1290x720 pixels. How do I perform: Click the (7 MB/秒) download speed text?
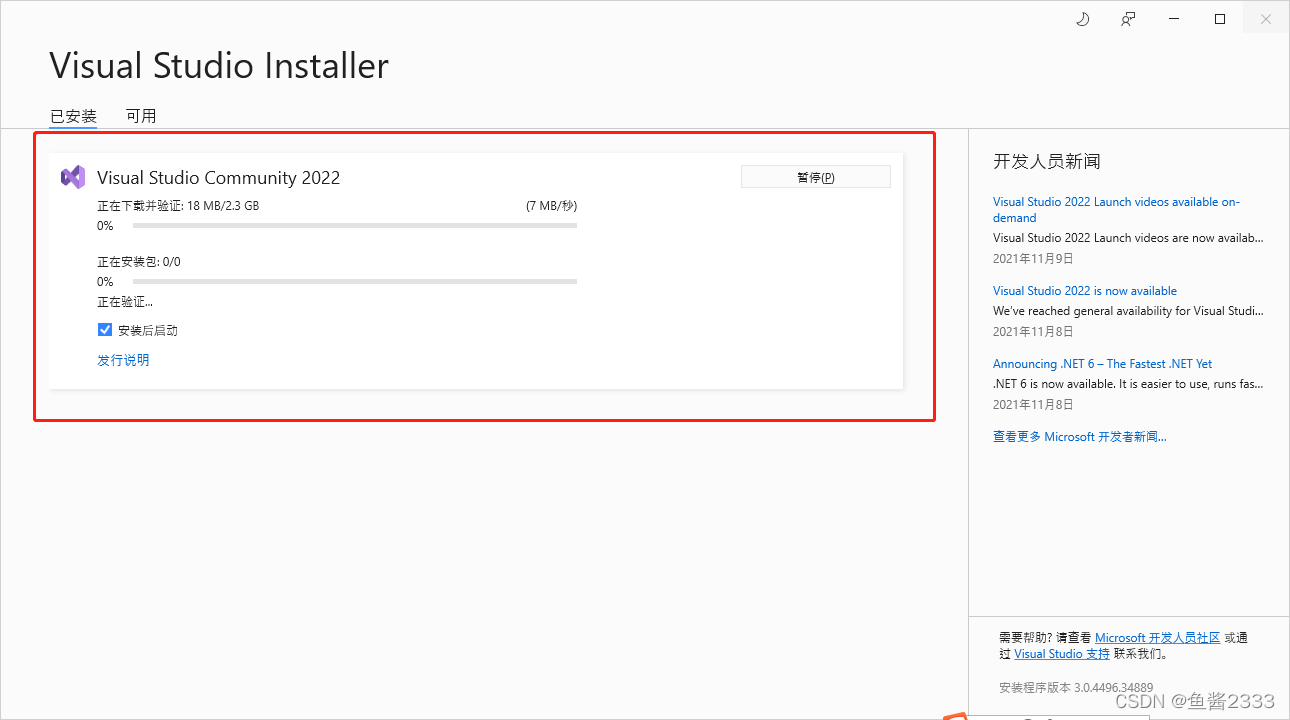coord(551,206)
